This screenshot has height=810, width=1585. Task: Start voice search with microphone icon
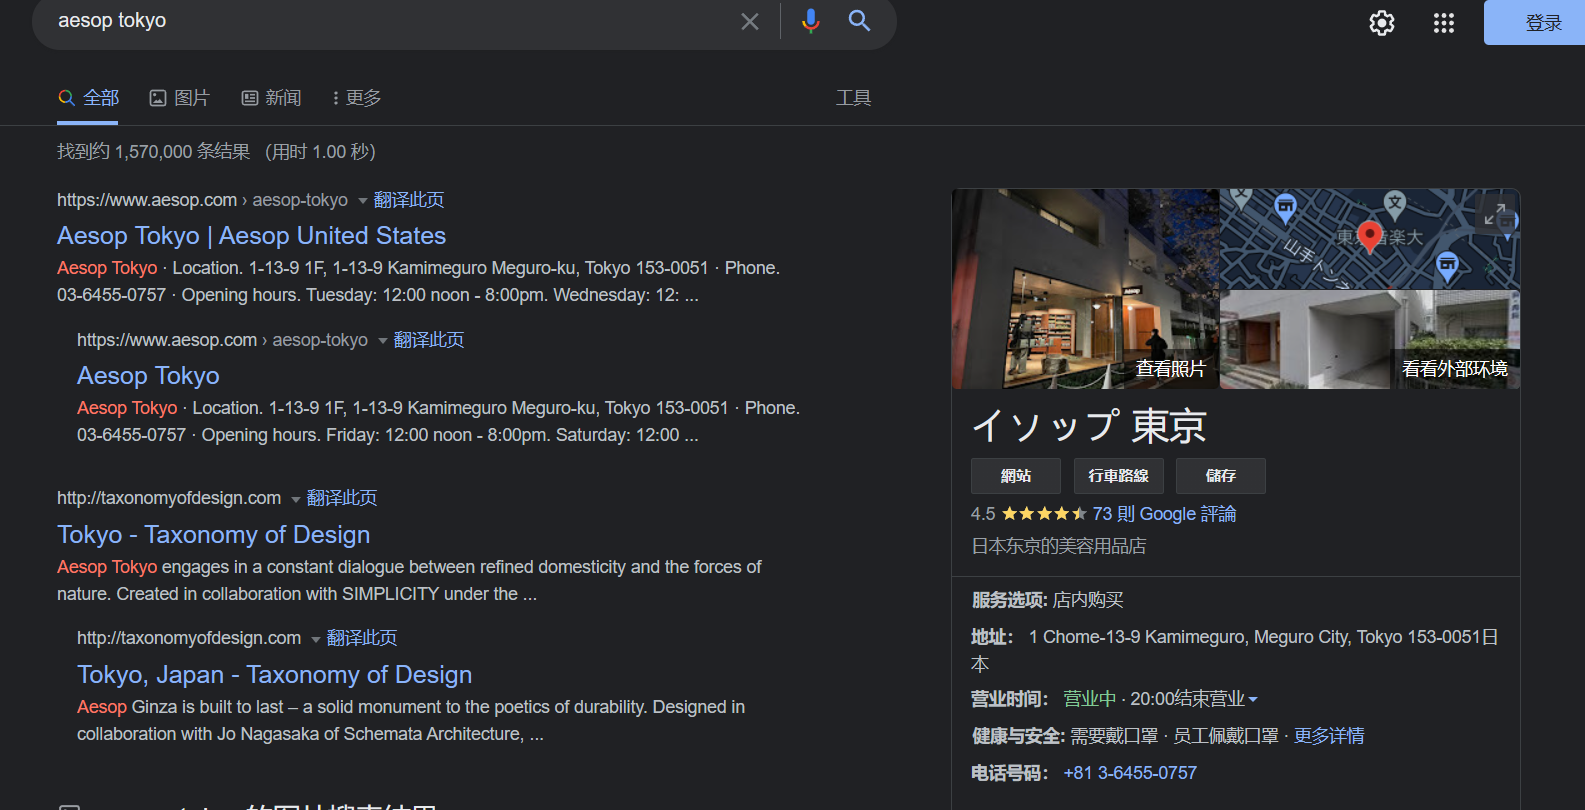pos(811,21)
